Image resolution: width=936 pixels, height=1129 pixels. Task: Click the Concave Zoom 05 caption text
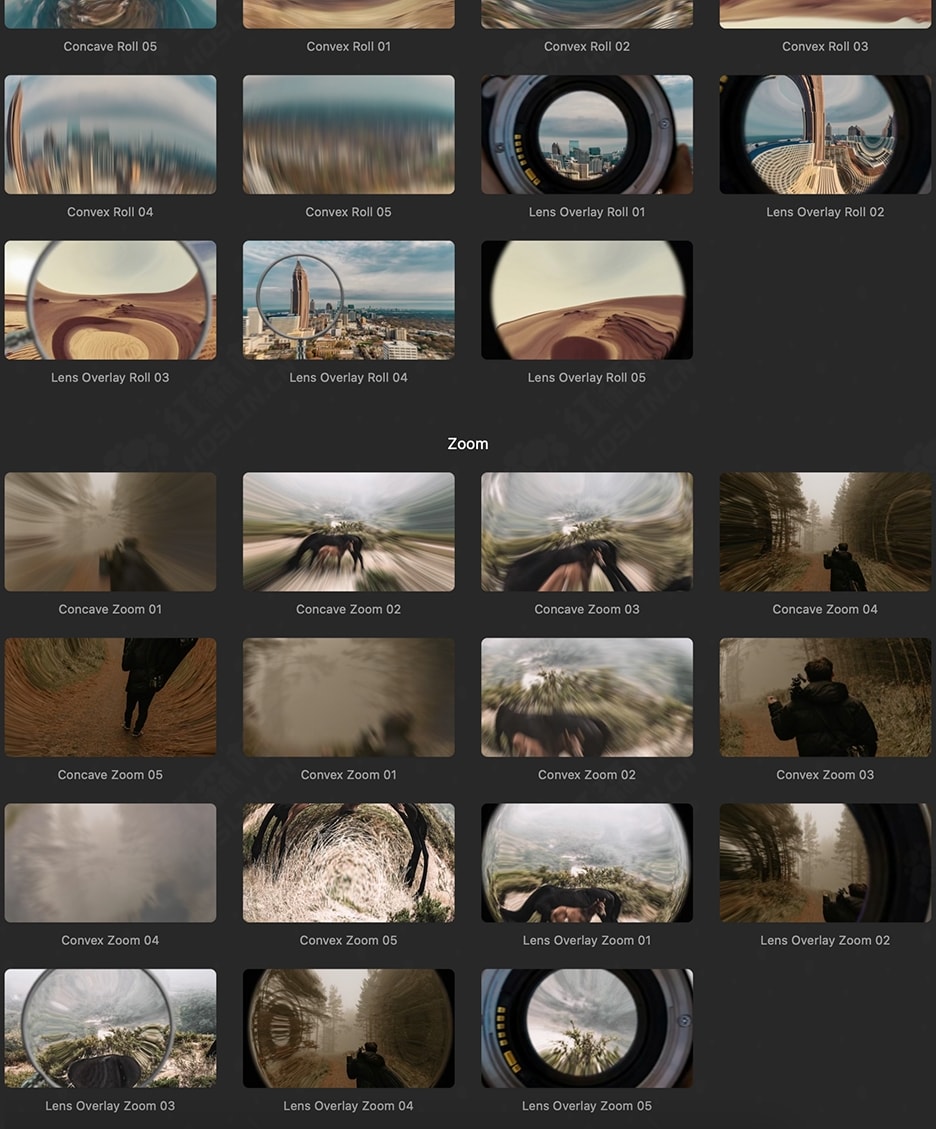(x=110, y=775)
